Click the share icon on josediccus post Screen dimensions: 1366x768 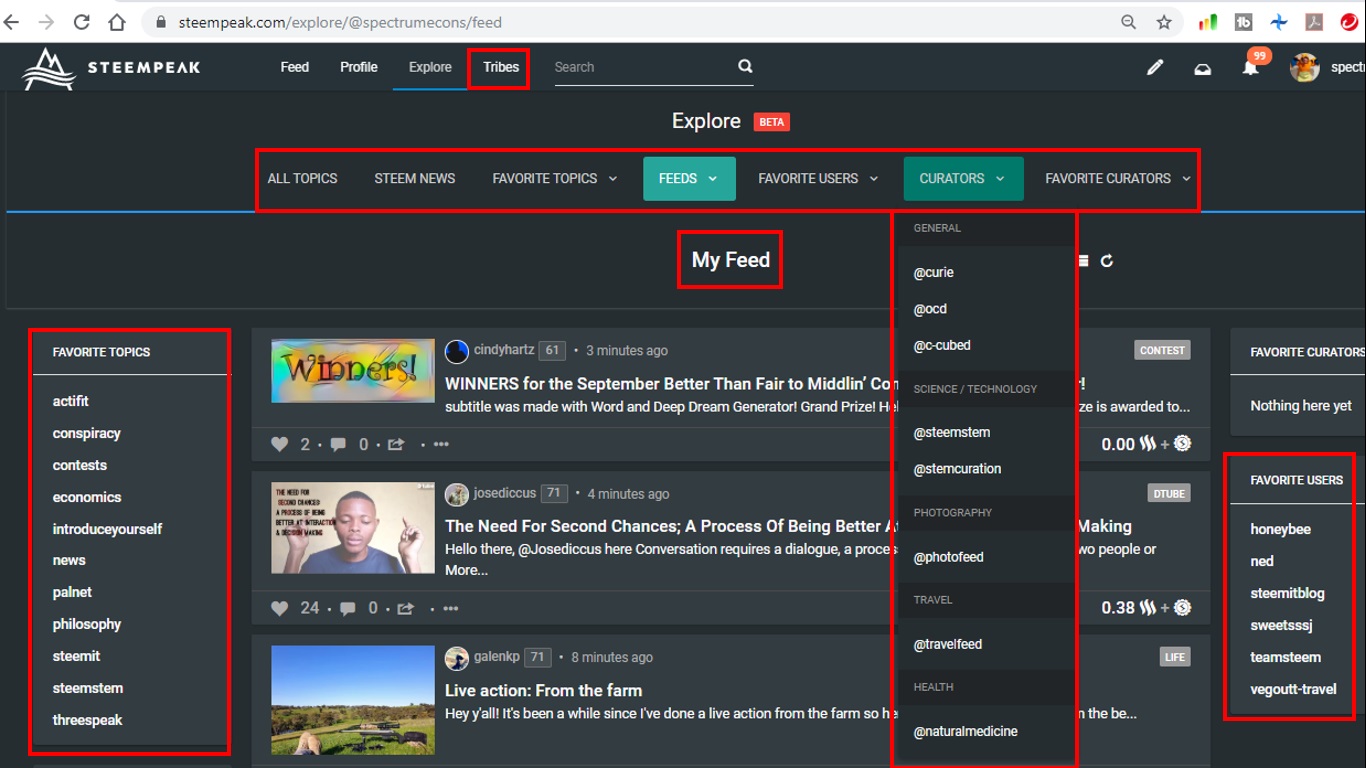pyautogui.click(x=405, y=608)
